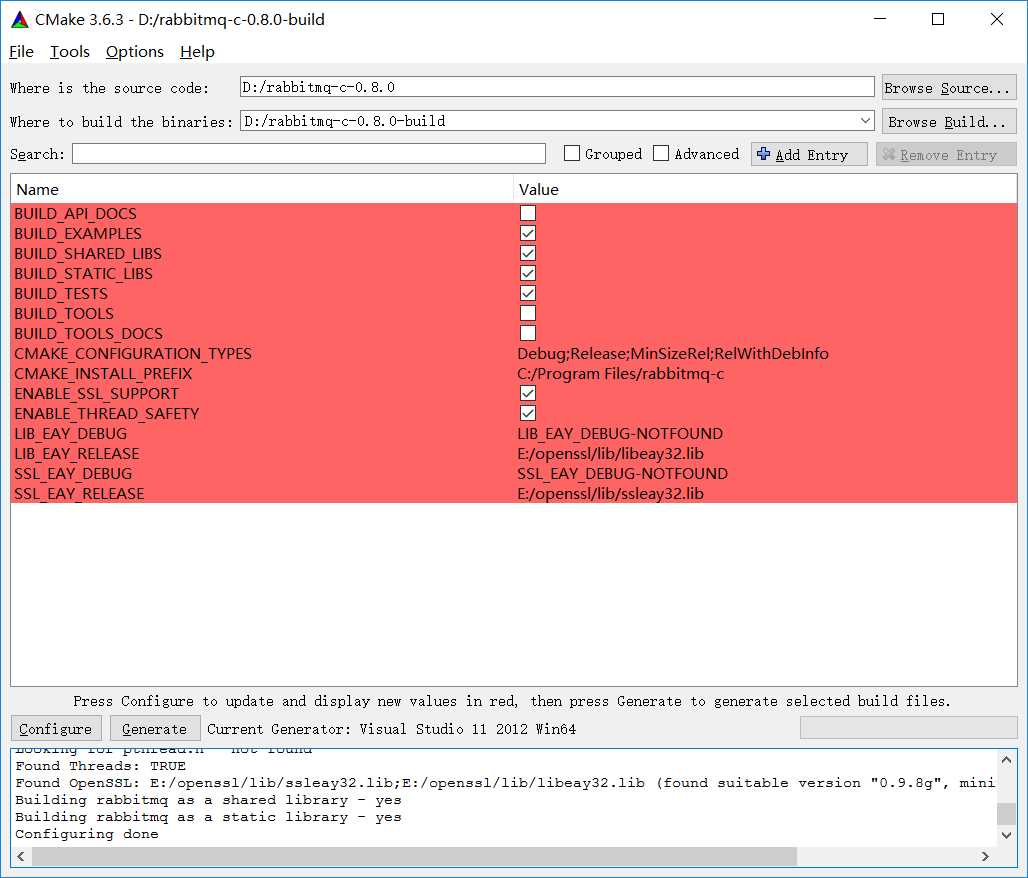
Task: Click the SSL_EAY_DEBUG-NOTFOUND value
Action: (622, 473)
